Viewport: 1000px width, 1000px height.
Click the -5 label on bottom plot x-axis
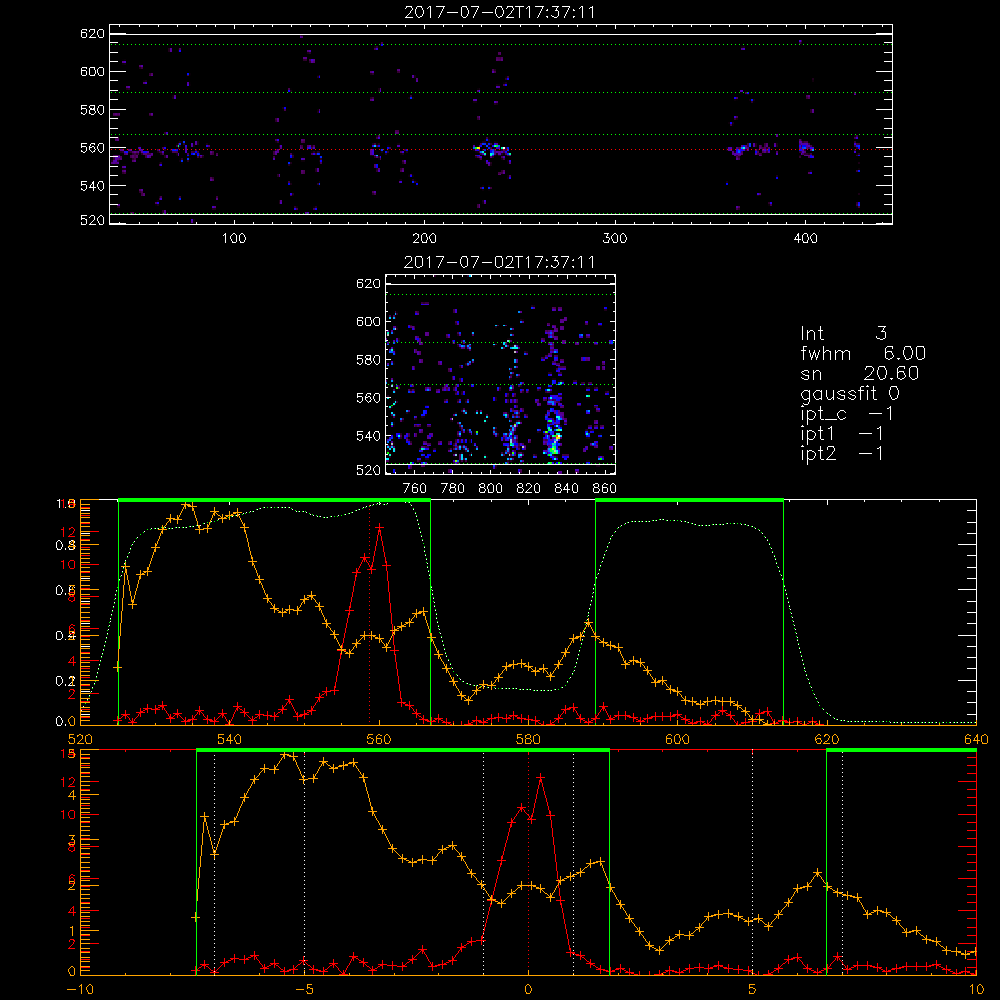pyautogui.click(x=304, y=989)
